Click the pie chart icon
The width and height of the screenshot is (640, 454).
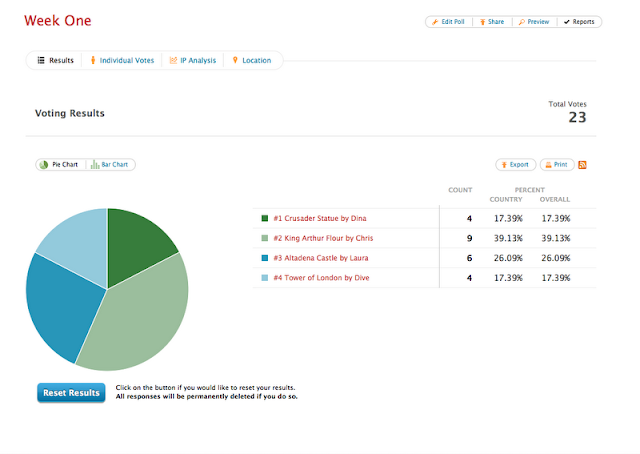44,165
